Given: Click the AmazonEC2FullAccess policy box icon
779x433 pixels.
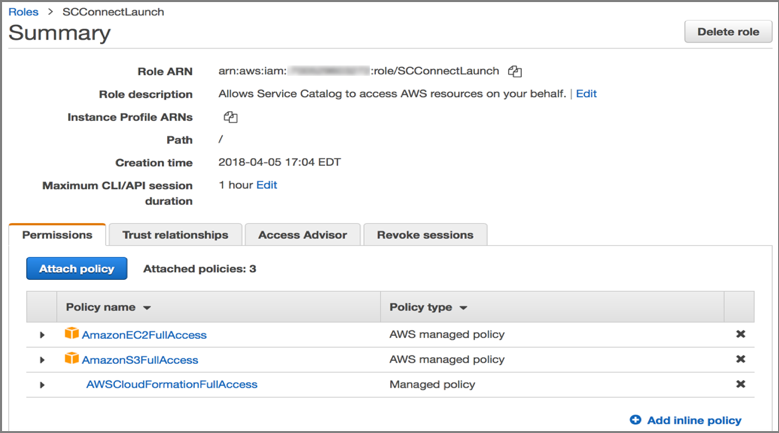Looking at the screenshot, I should (x=72, y=333).
